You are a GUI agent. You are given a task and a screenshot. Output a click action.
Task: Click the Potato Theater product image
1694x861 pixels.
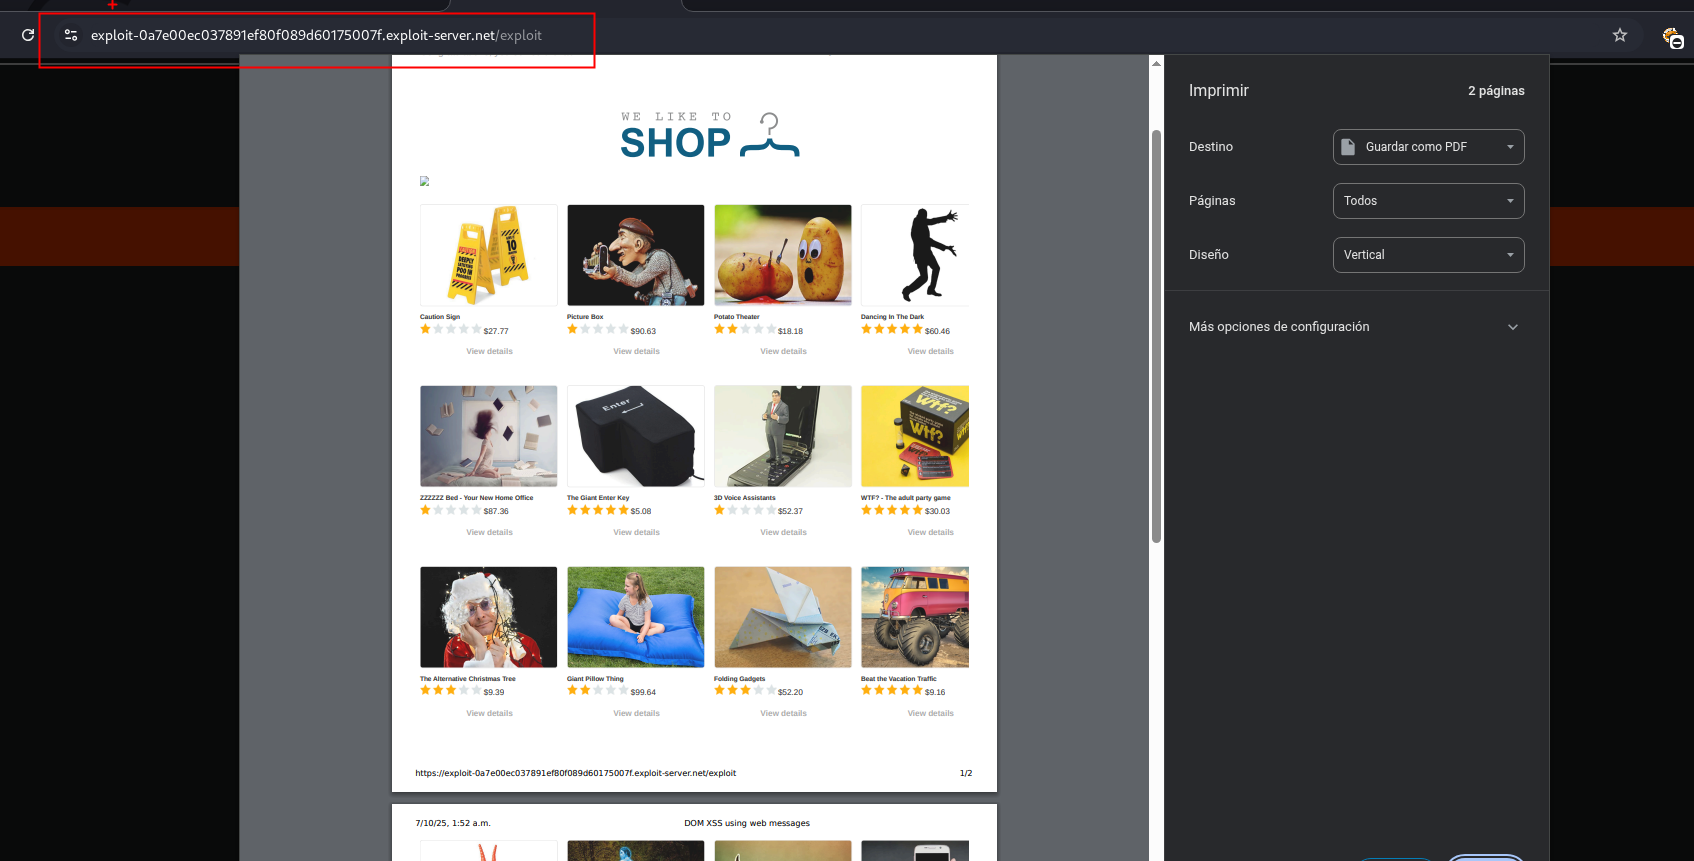click(x=783, y=255)
